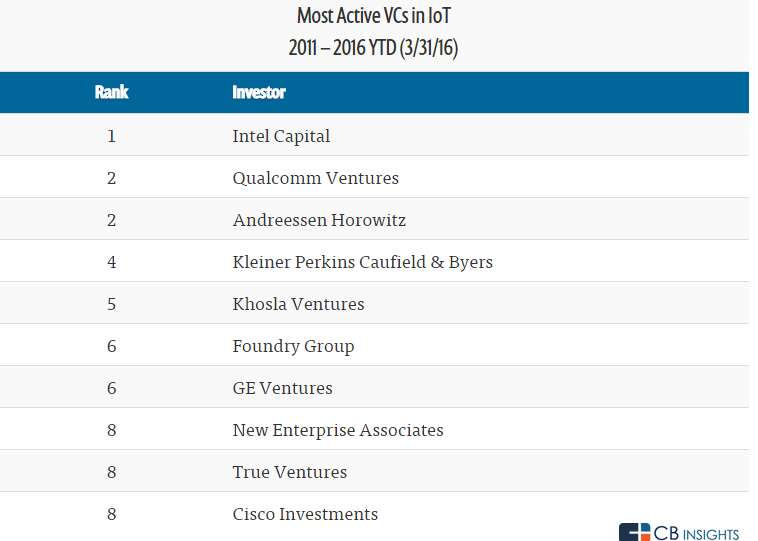Click rank number 5 cell
The image size is (758, 541).
(111, 304)
